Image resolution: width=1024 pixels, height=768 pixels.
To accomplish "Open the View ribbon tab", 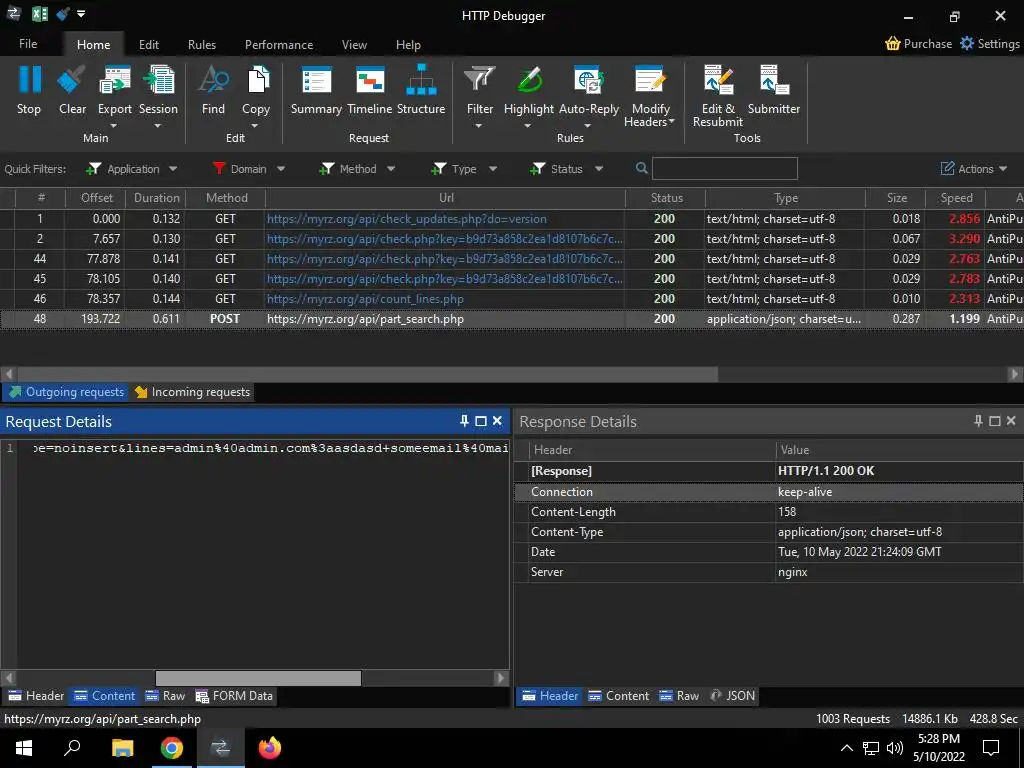I will pyautogui.click(x=354, y=44).
